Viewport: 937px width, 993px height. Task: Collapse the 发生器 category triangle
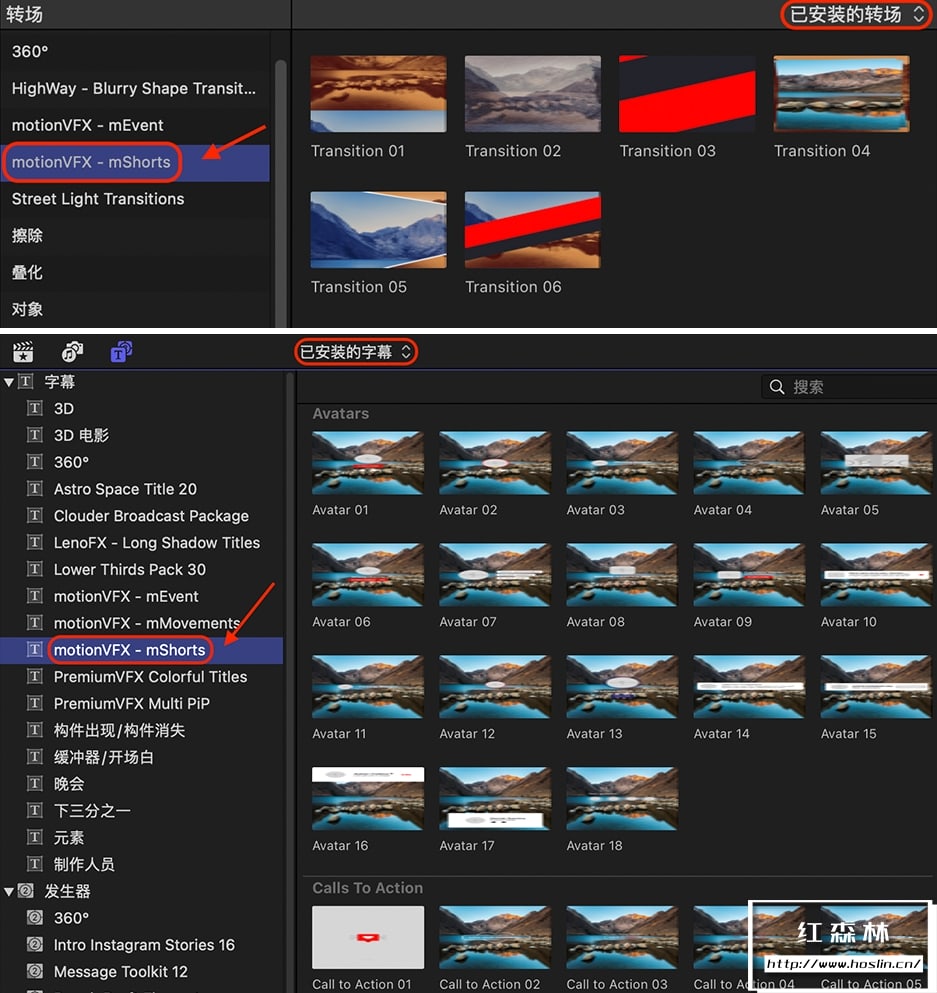(9, 892)
